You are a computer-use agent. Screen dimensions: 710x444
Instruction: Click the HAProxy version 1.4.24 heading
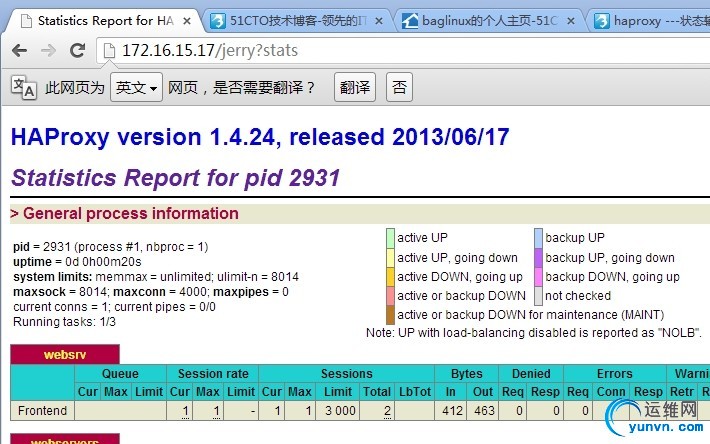tap(260, 137)
